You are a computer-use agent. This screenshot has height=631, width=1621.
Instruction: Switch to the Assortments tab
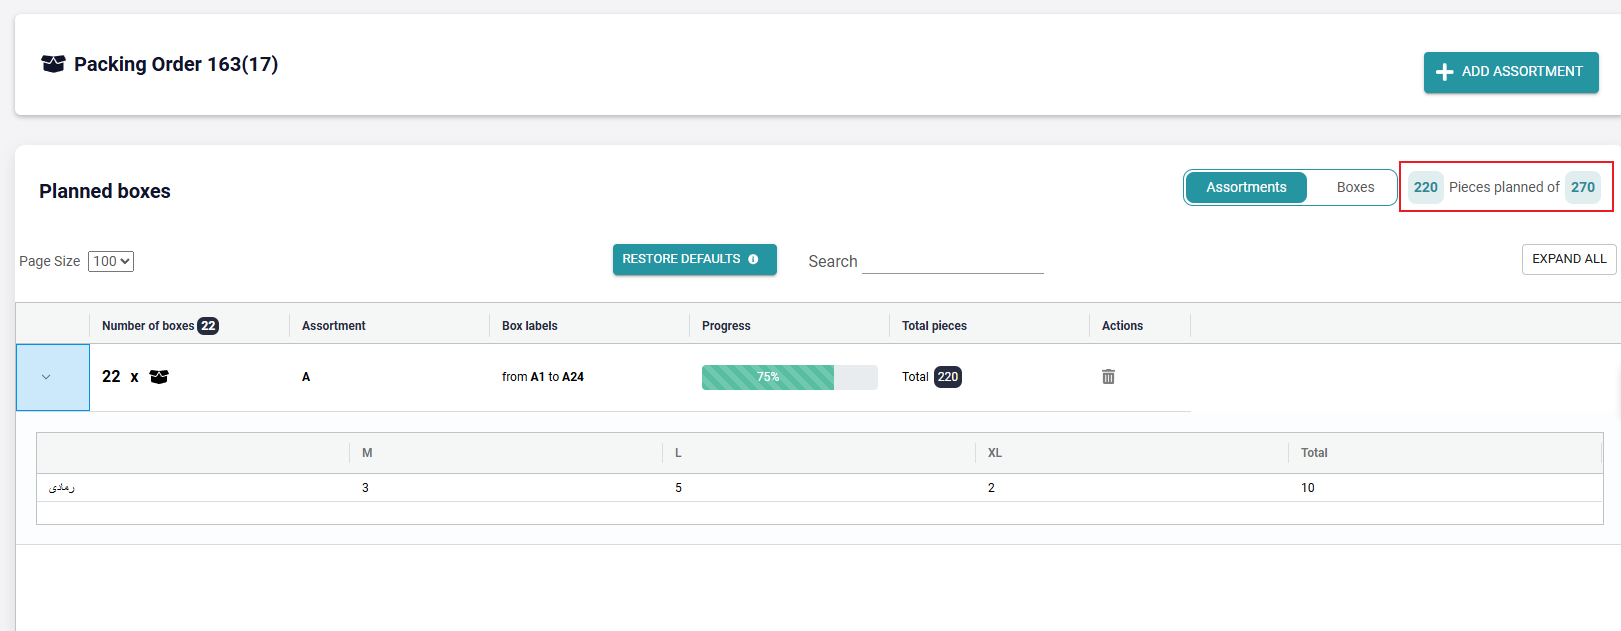tap(1246, 187)
